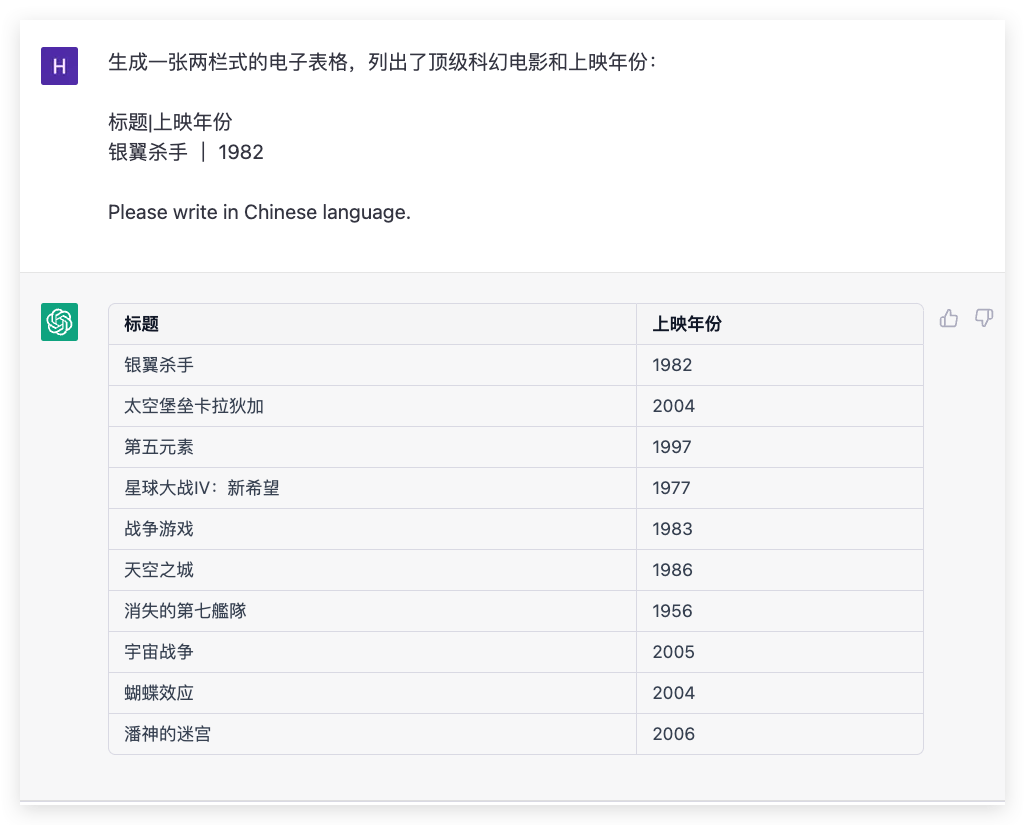Click the prompt text 标题|上映年份

coord(170,122)
